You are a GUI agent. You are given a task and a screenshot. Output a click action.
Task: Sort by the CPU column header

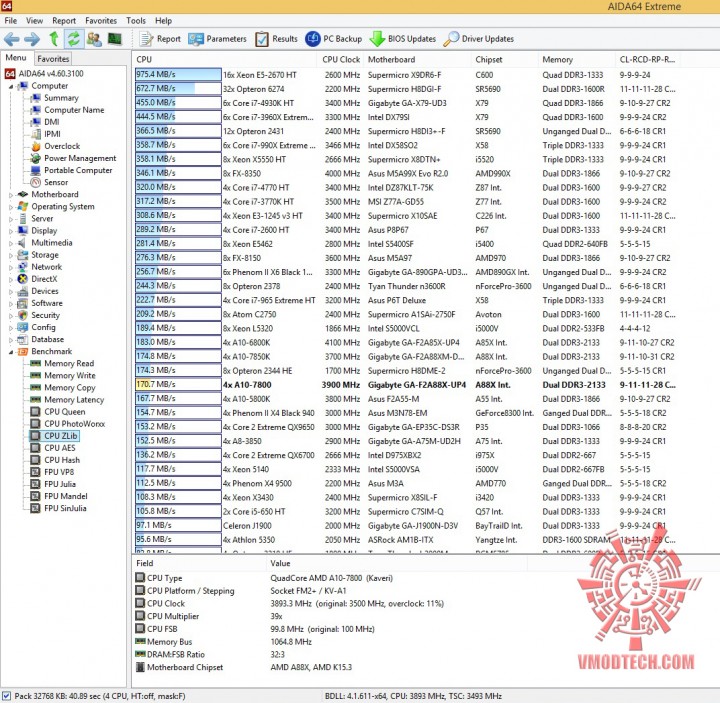224,59
